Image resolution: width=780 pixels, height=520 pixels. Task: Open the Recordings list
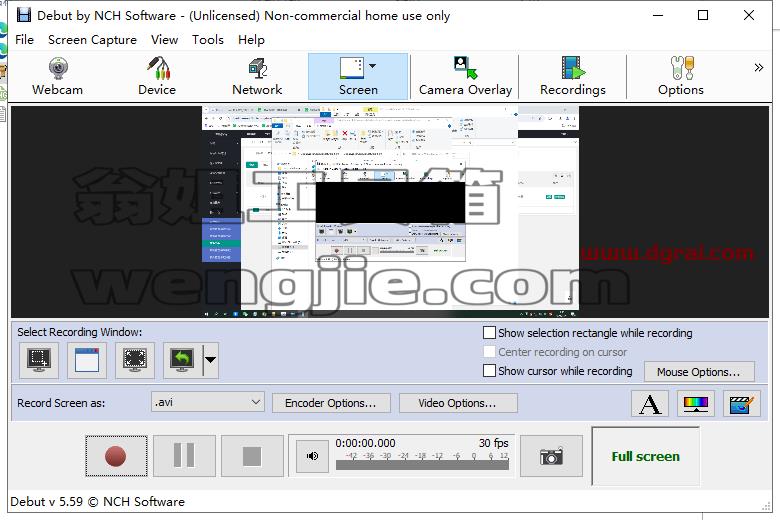(573, 76)
